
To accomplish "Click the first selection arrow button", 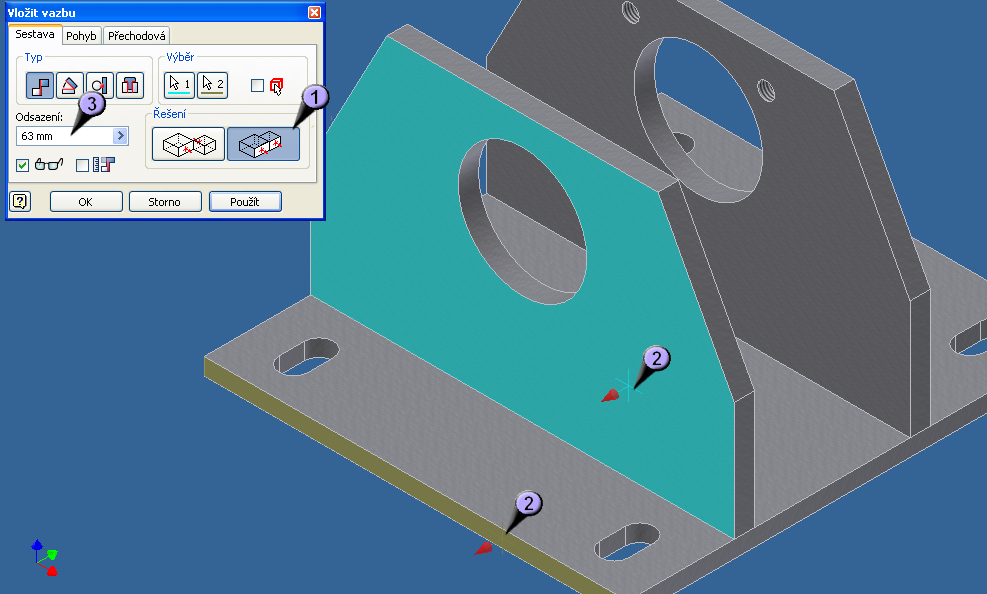I will [179, 85].
